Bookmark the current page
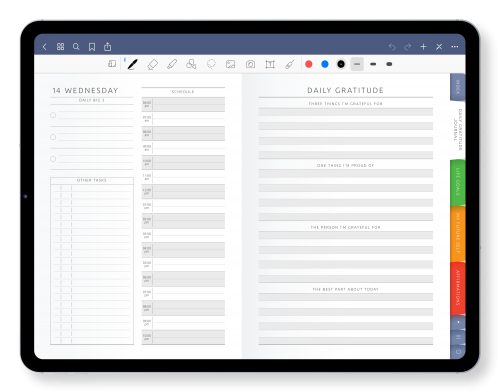Viewport: 500px width, 392px height. coord(92,47)
